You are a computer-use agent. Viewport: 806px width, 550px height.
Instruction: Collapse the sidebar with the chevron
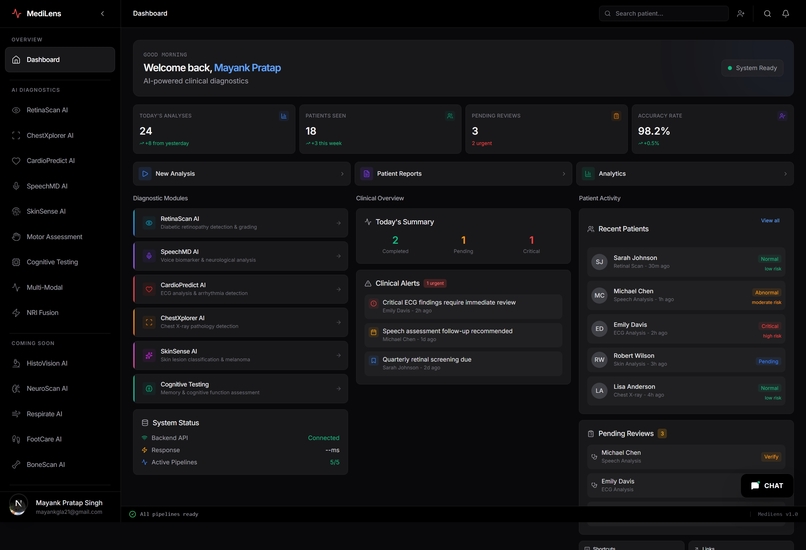tap(102, 13)
